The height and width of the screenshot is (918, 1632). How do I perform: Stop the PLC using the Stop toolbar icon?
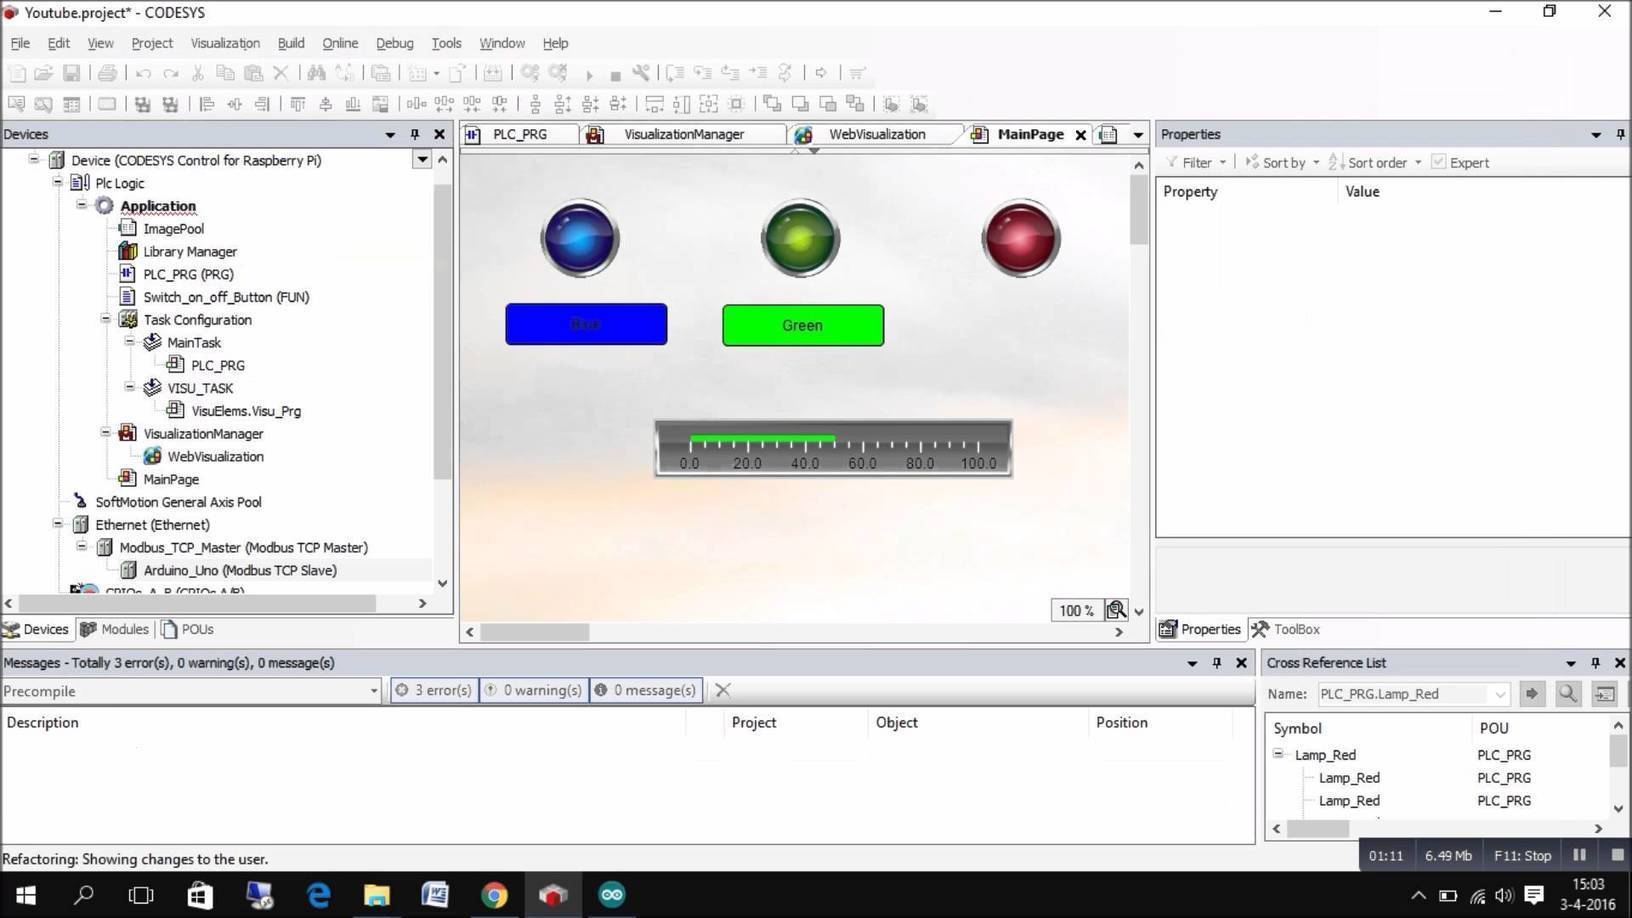click(x=613, y=74)
